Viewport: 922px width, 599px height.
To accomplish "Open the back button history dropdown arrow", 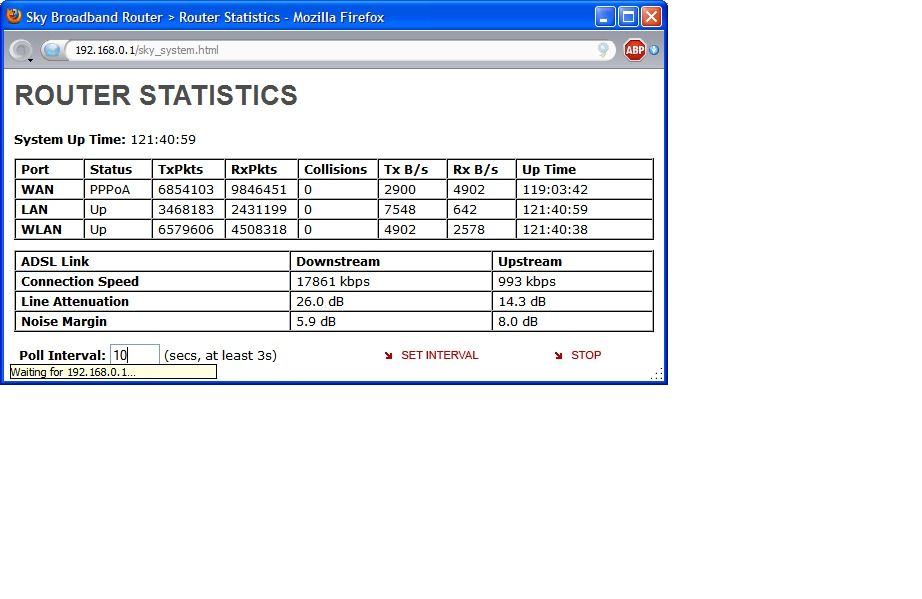I will 31,59.
